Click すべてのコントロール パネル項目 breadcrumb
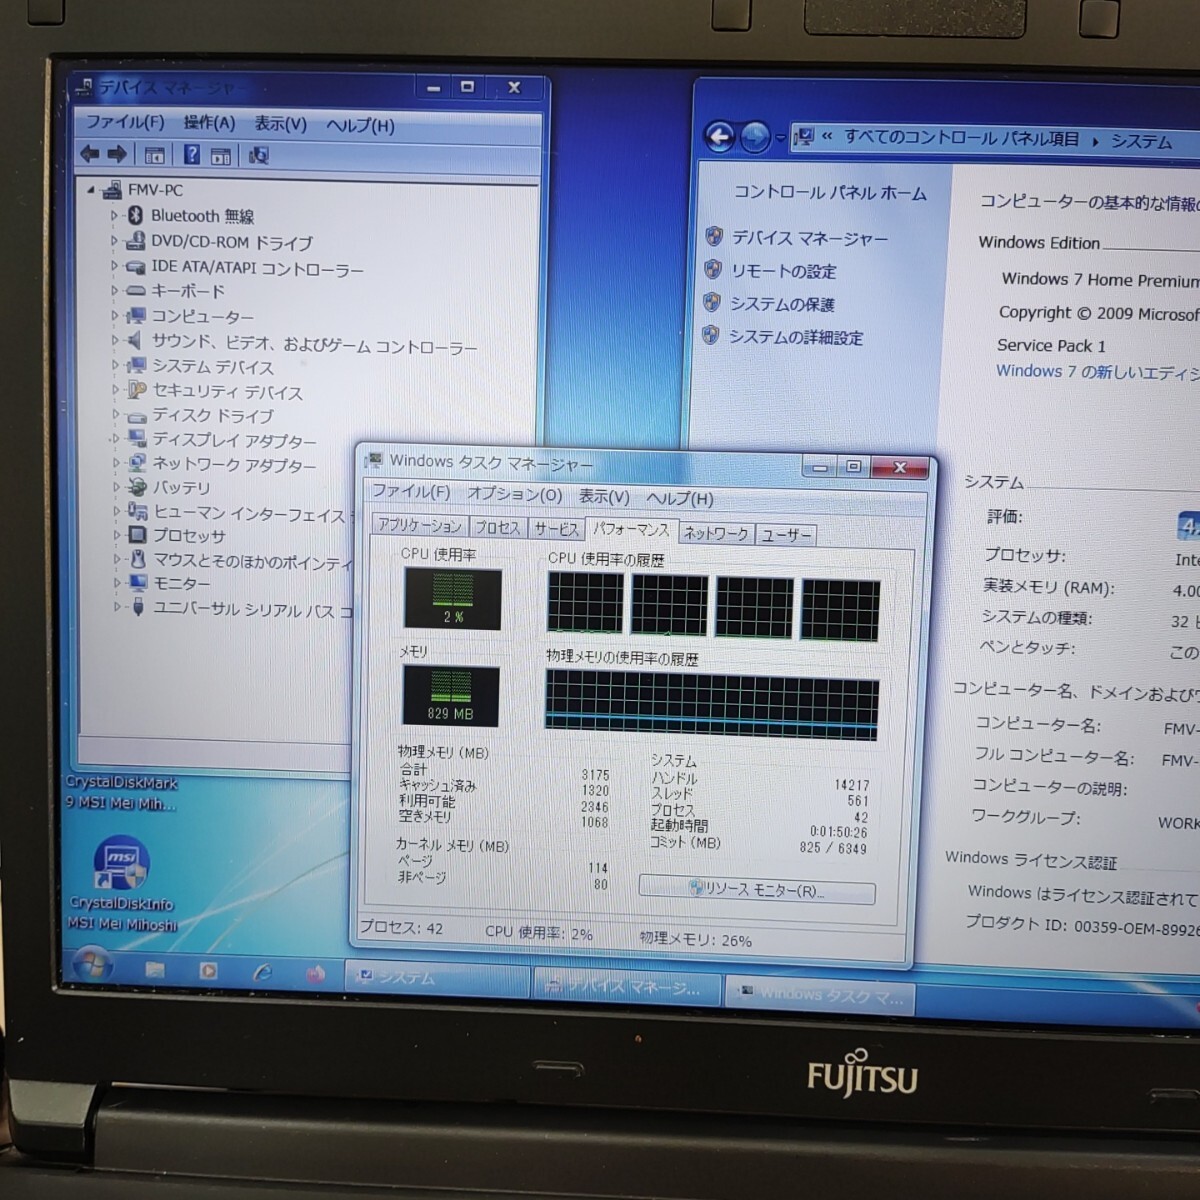The image size is (1200, 1200). click(962, 138)
